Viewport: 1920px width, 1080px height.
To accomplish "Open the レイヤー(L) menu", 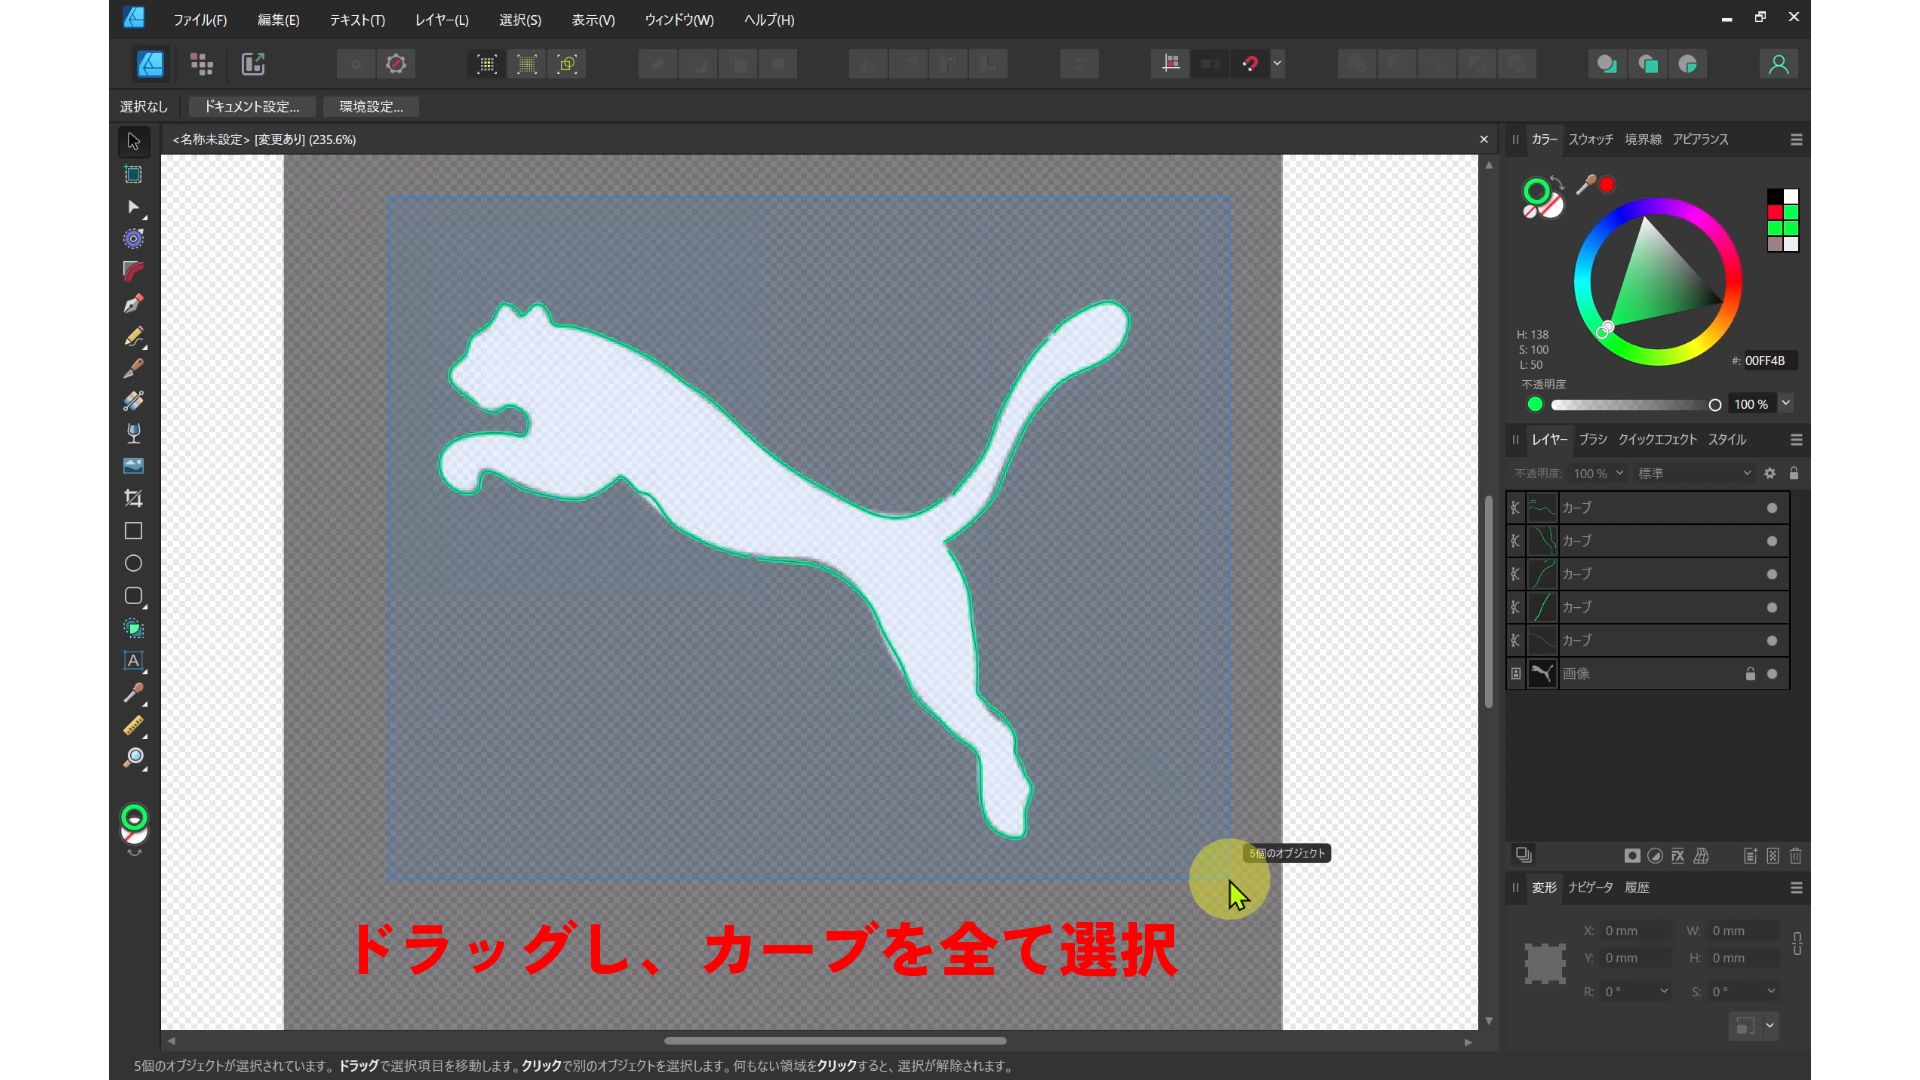I will tap(441, 20).
